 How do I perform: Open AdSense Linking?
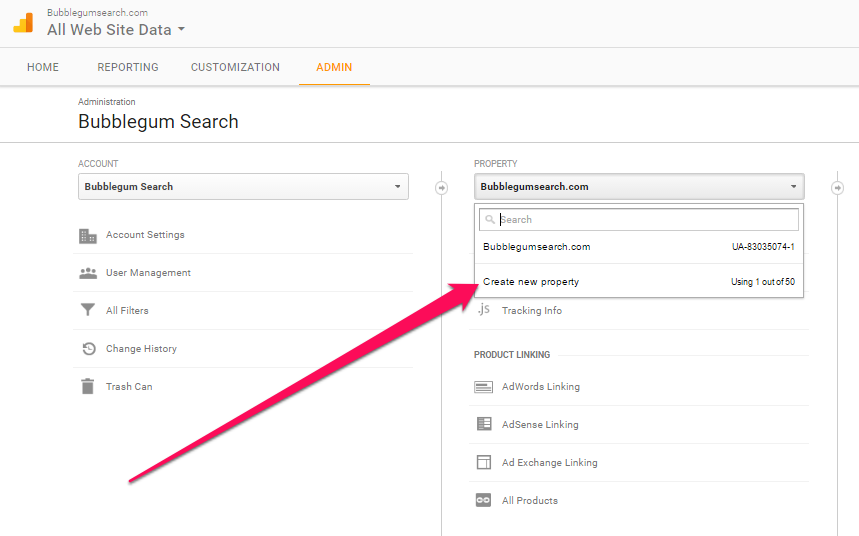coord(540,424)
